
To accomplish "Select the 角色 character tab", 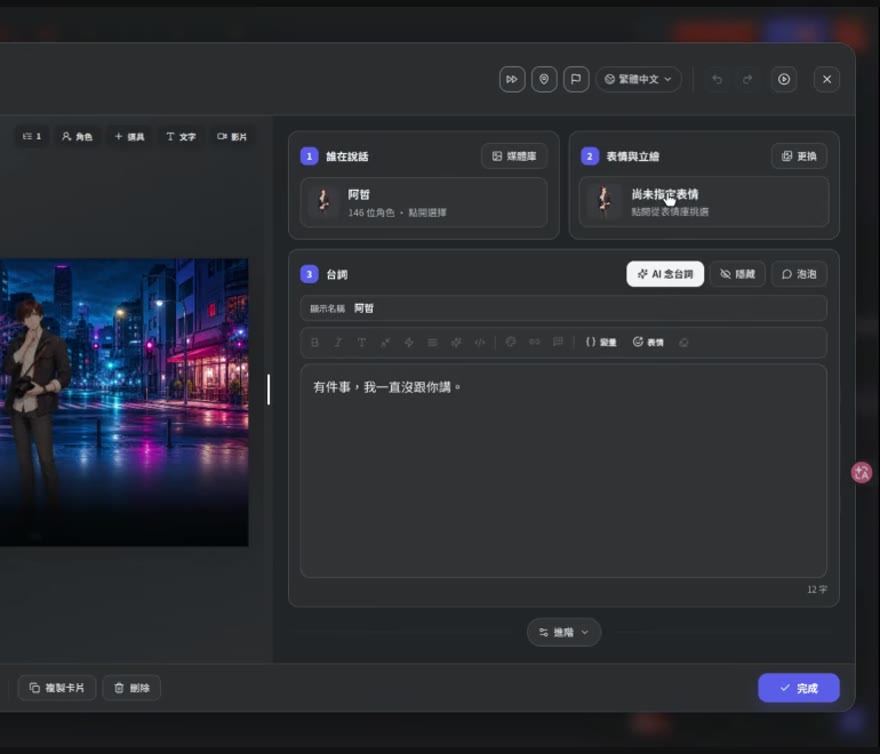I will (x=77, y=136).
